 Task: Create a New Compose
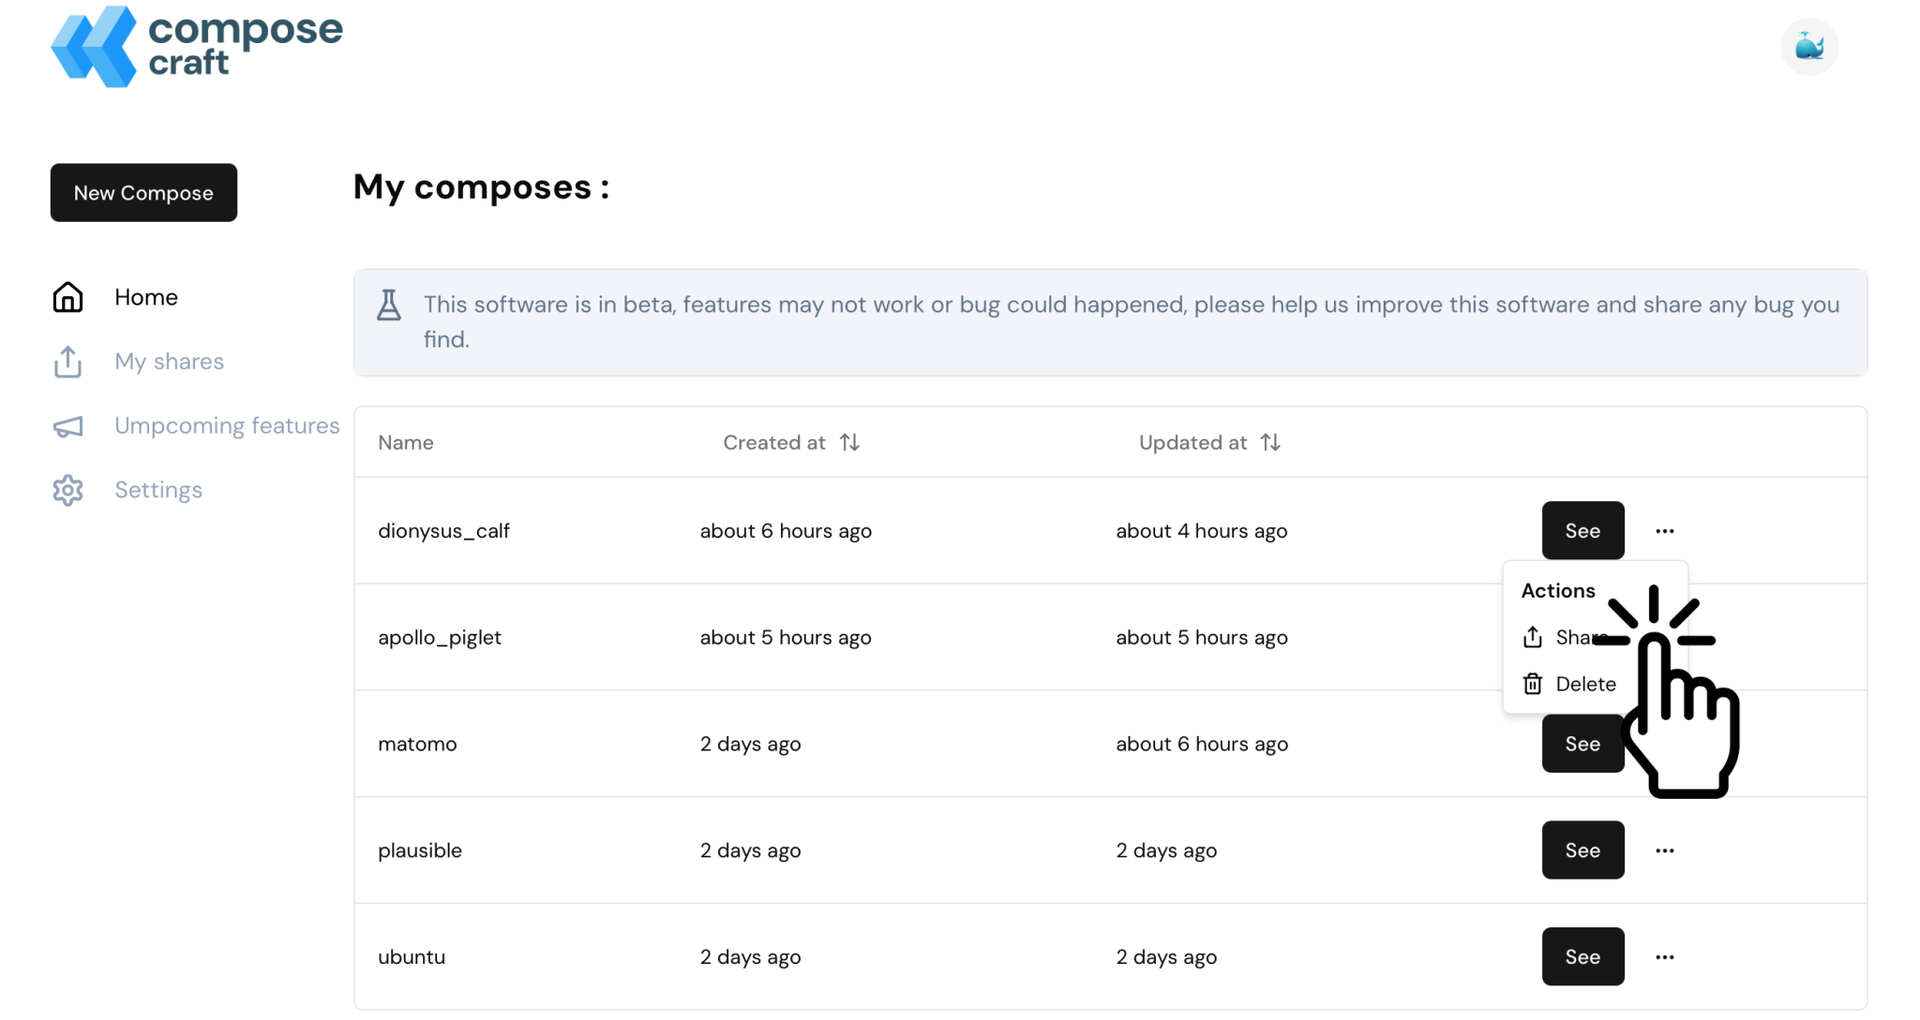coord(144,193)
